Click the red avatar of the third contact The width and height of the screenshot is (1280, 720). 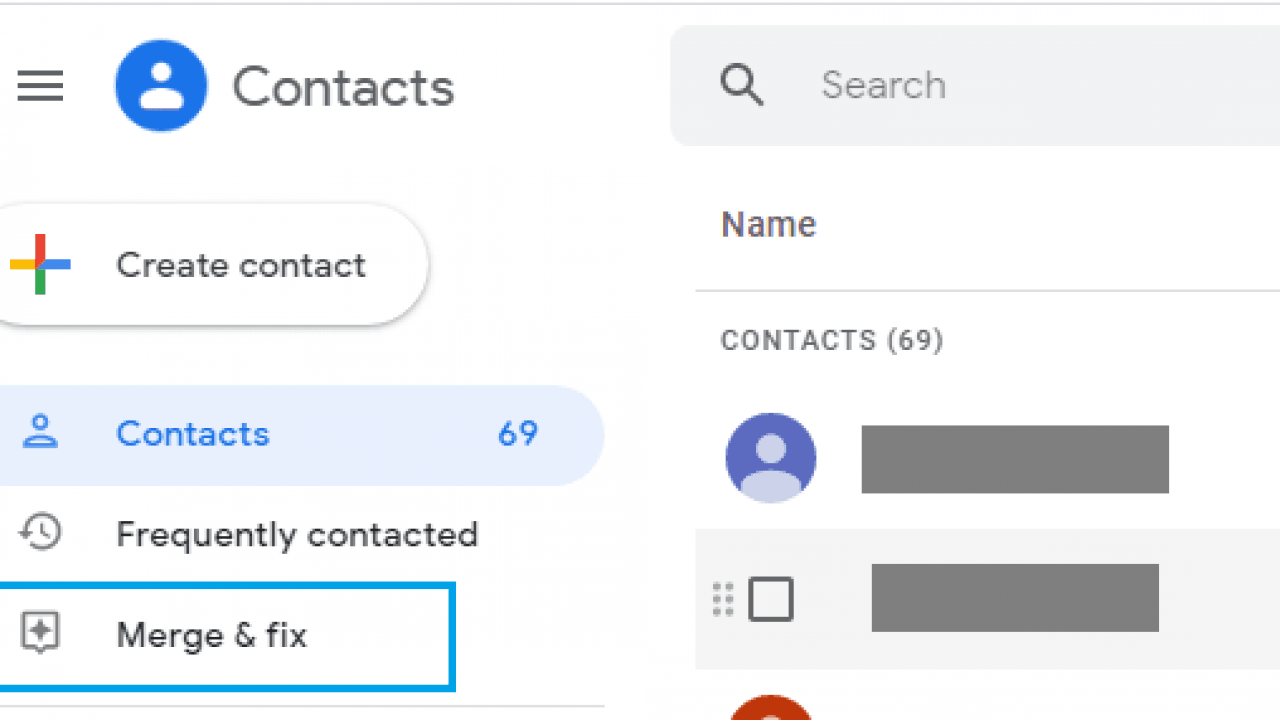(x=770, y=707)
